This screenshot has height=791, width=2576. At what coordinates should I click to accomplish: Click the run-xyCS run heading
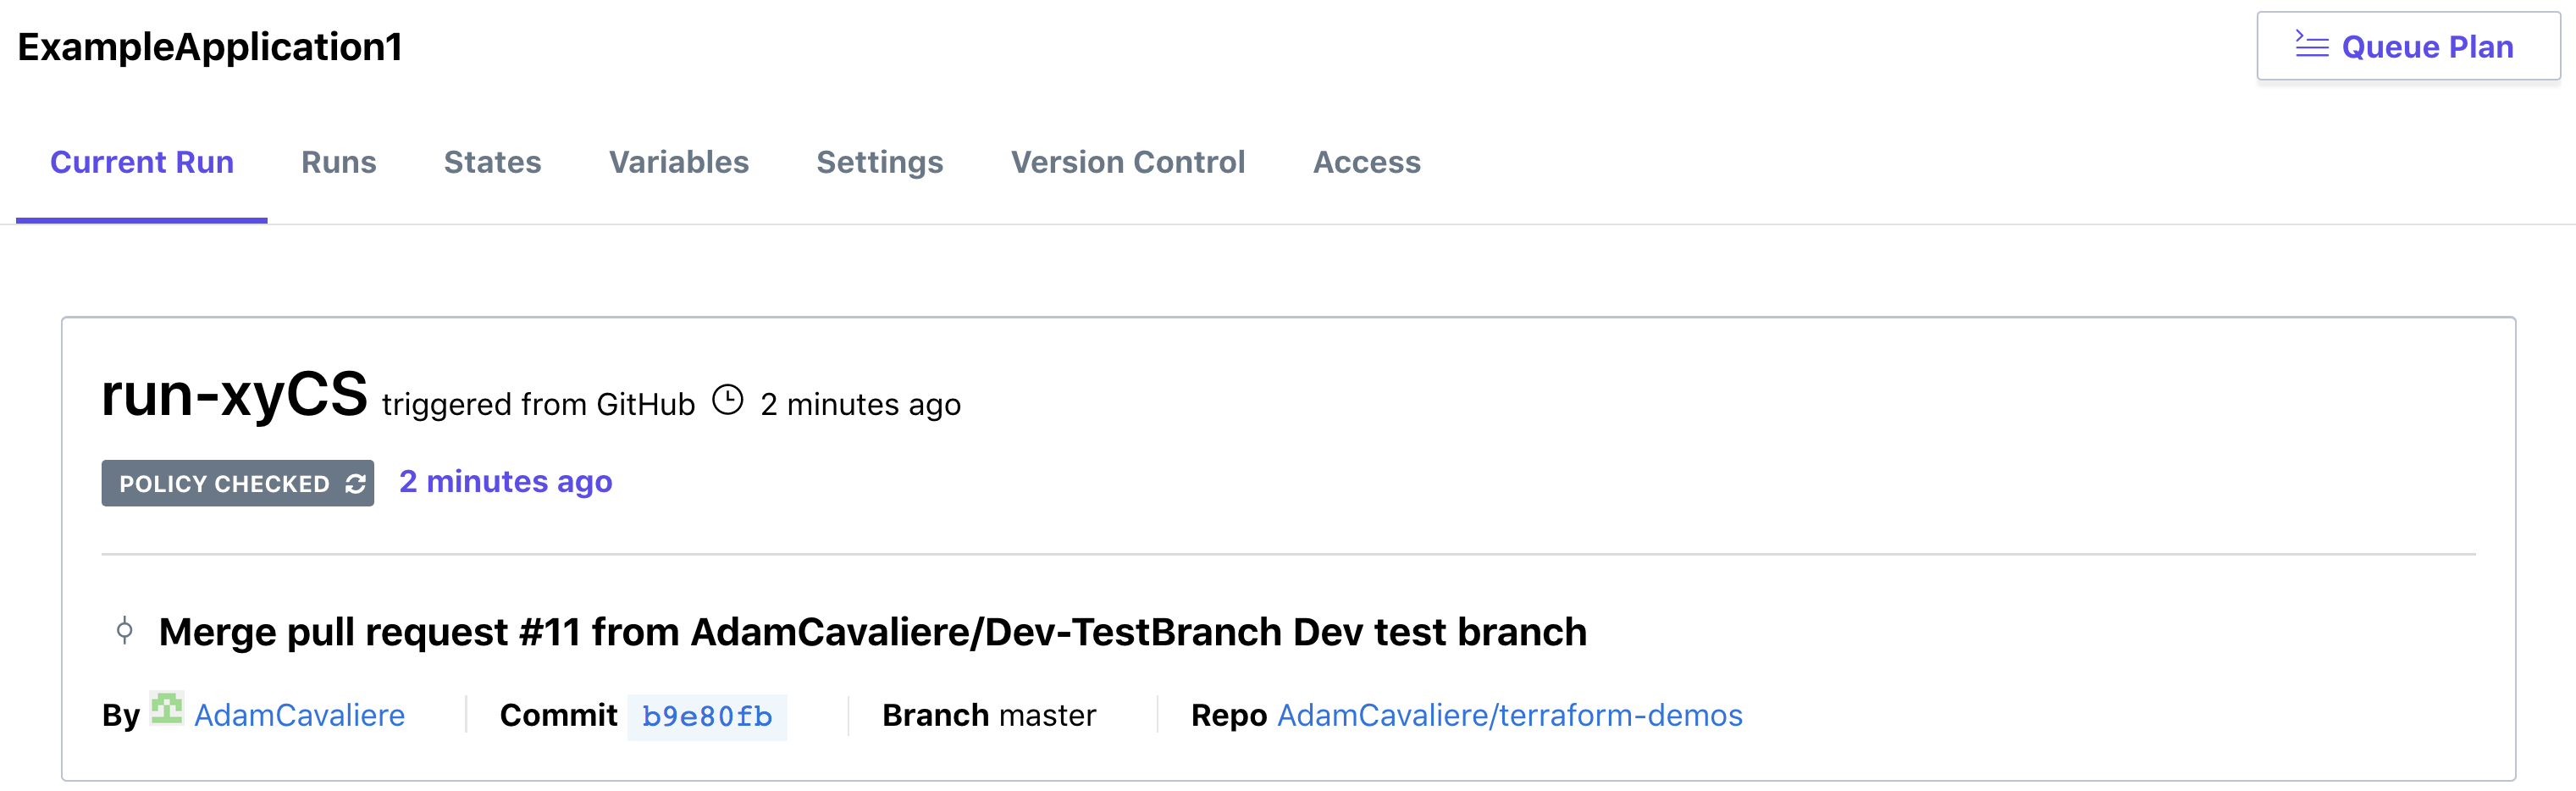click(234, 394)
